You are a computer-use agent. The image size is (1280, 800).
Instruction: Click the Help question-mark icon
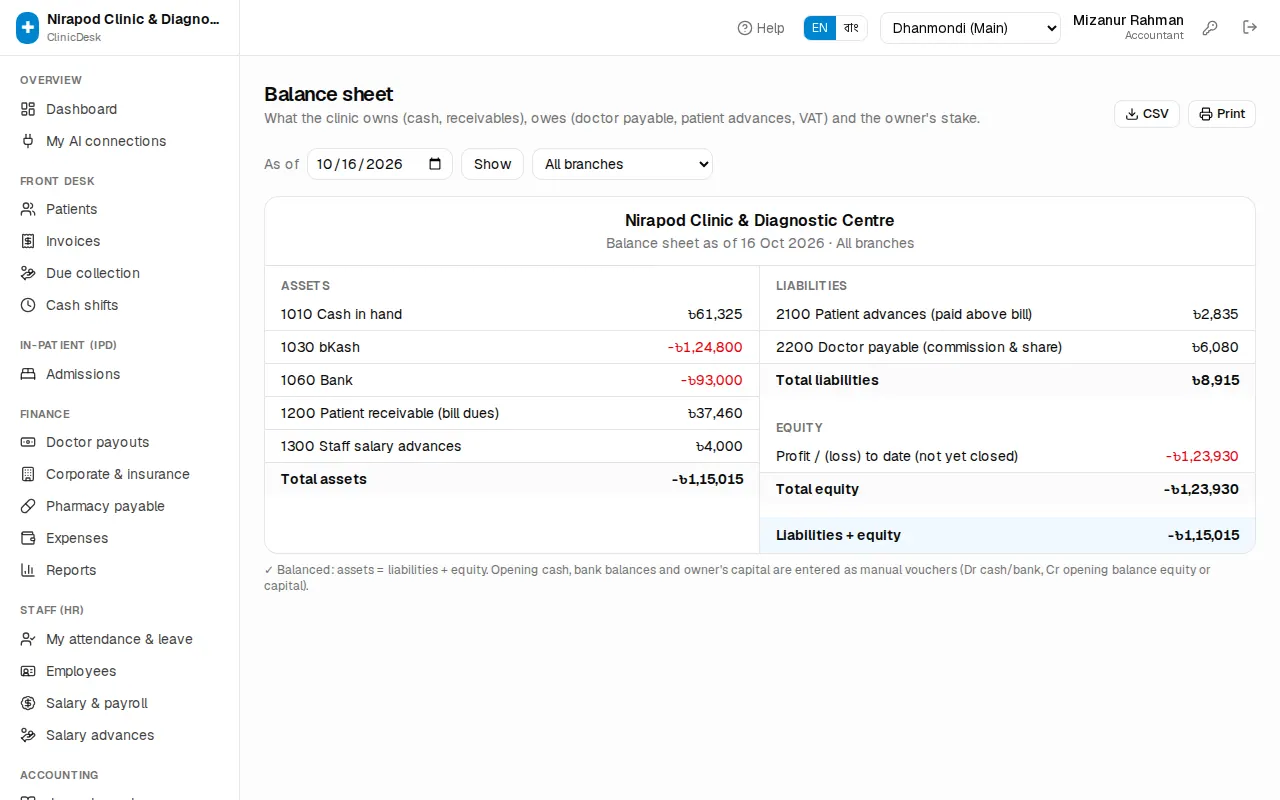pos(744,28)
